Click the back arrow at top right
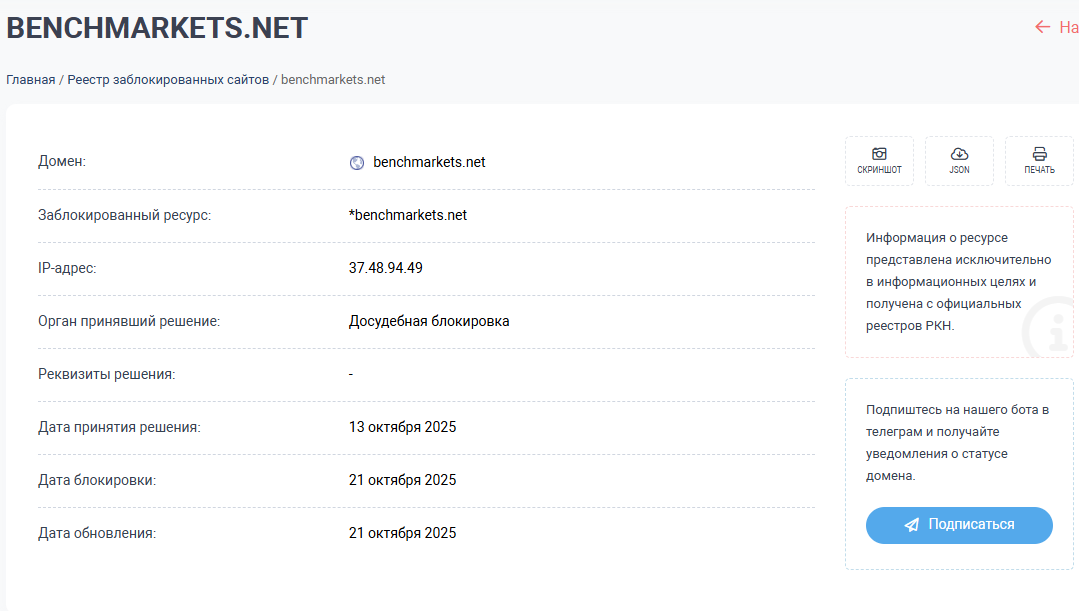 (x=1043, y=27)
